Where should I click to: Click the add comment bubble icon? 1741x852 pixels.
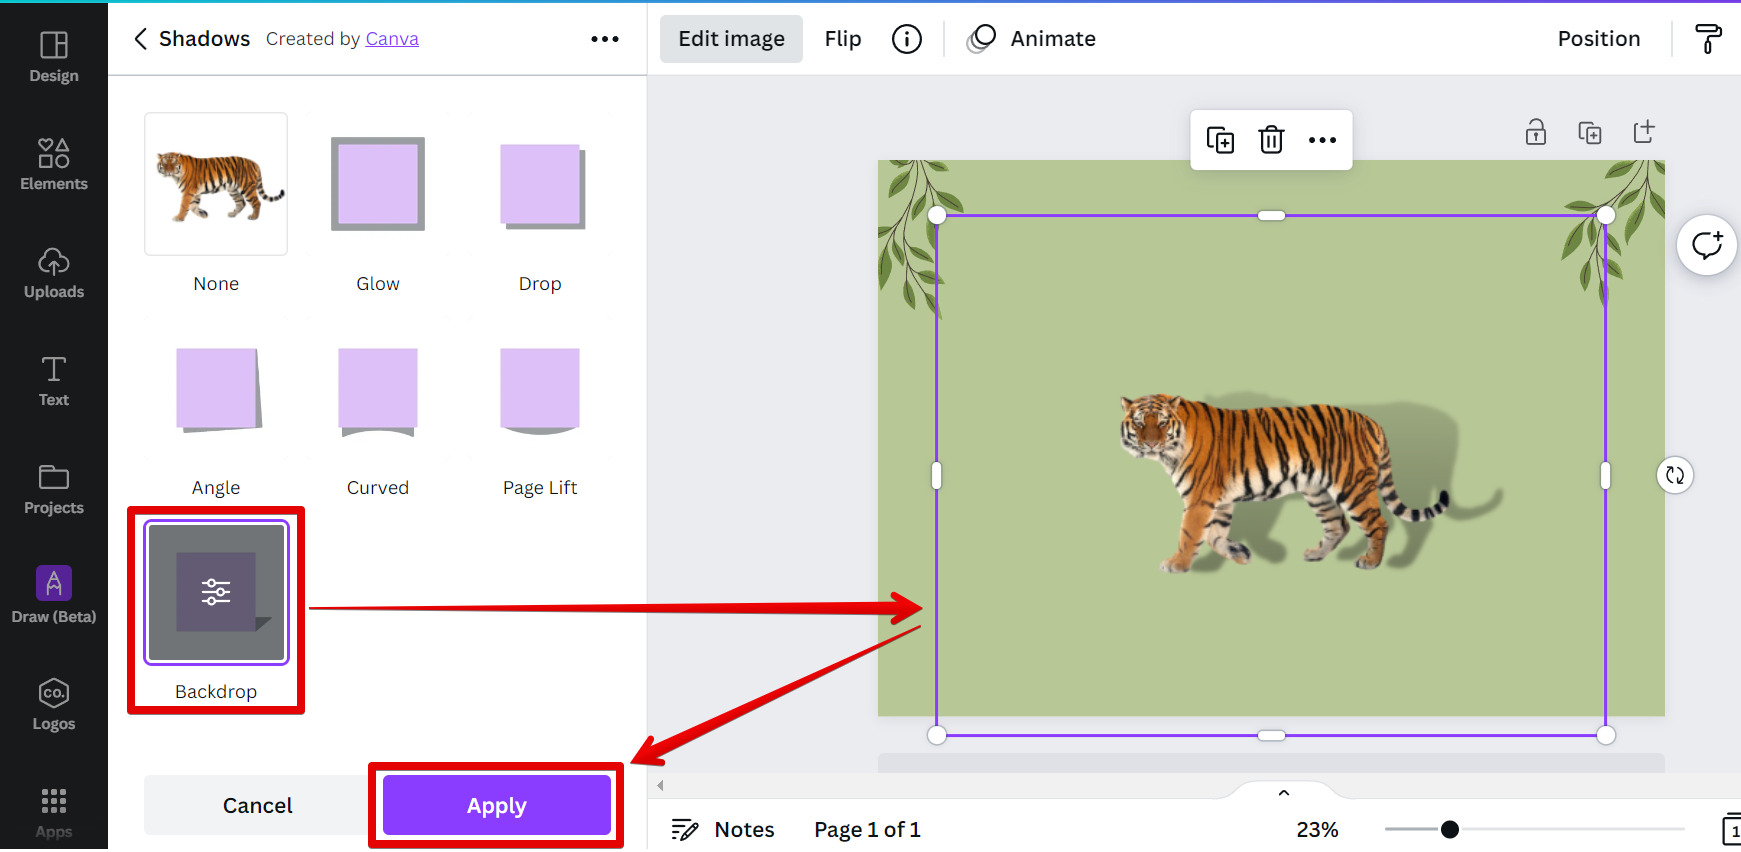[x=1706, y=245]
